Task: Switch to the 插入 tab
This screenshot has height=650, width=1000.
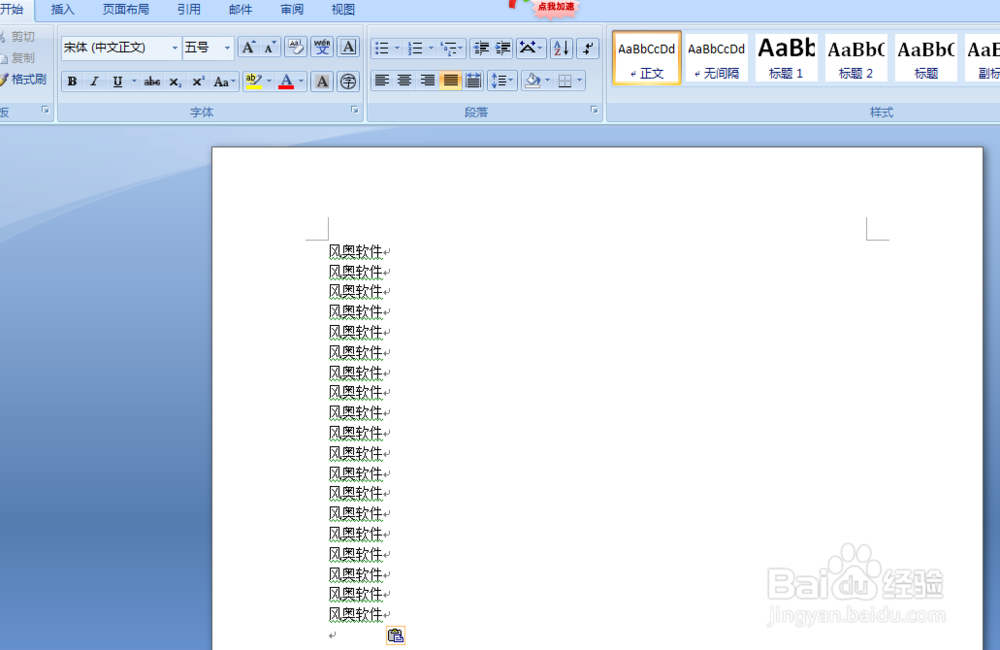Action: [x=62, y=10]
